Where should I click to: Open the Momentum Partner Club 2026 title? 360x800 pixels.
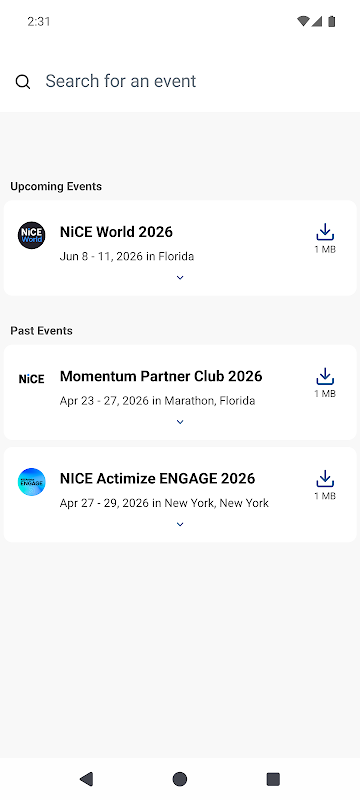tap(161, 377)
